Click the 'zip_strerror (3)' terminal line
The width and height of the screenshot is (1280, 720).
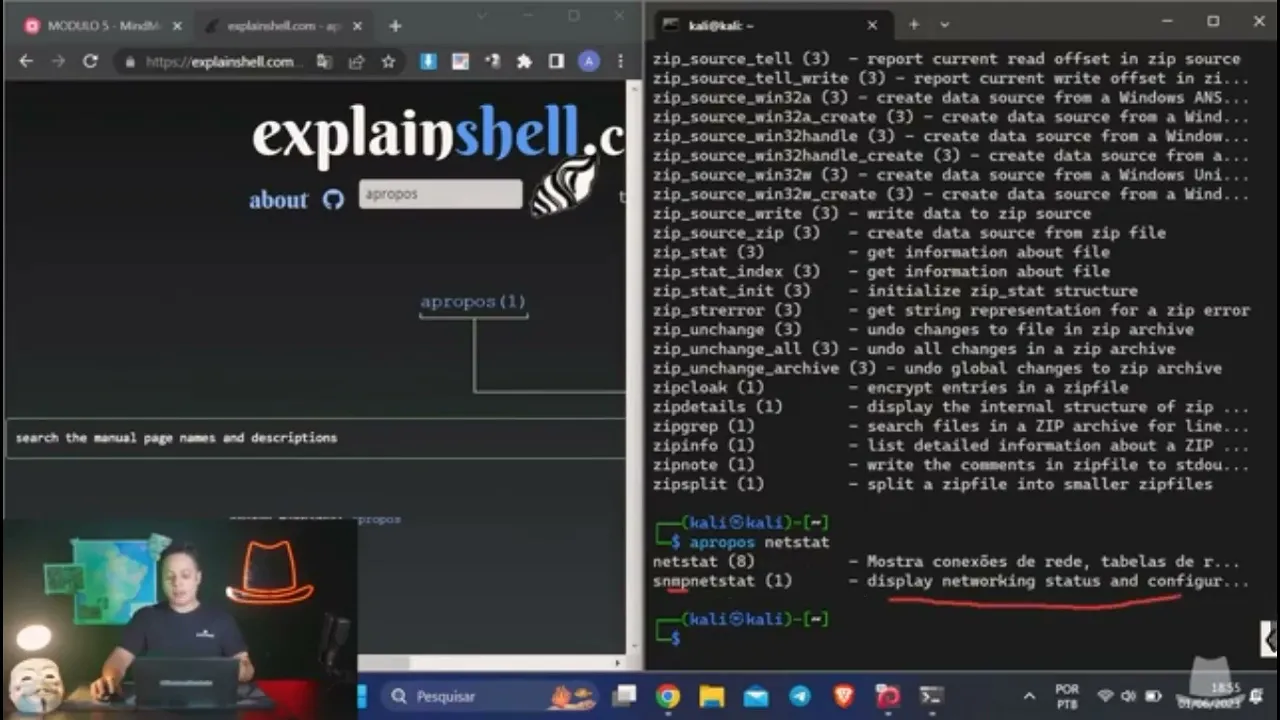click(950, 310)
